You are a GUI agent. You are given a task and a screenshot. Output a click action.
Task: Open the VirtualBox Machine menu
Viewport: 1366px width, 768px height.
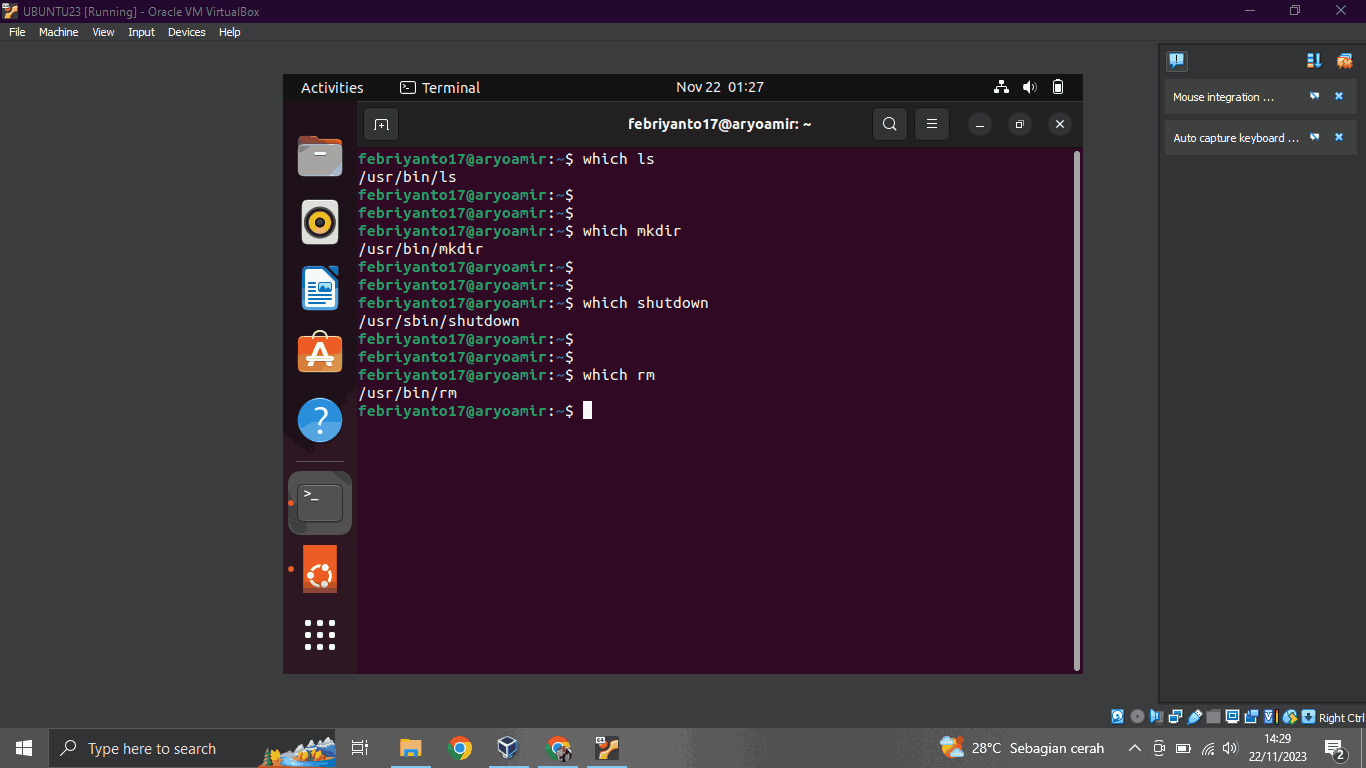coord(58,32)
